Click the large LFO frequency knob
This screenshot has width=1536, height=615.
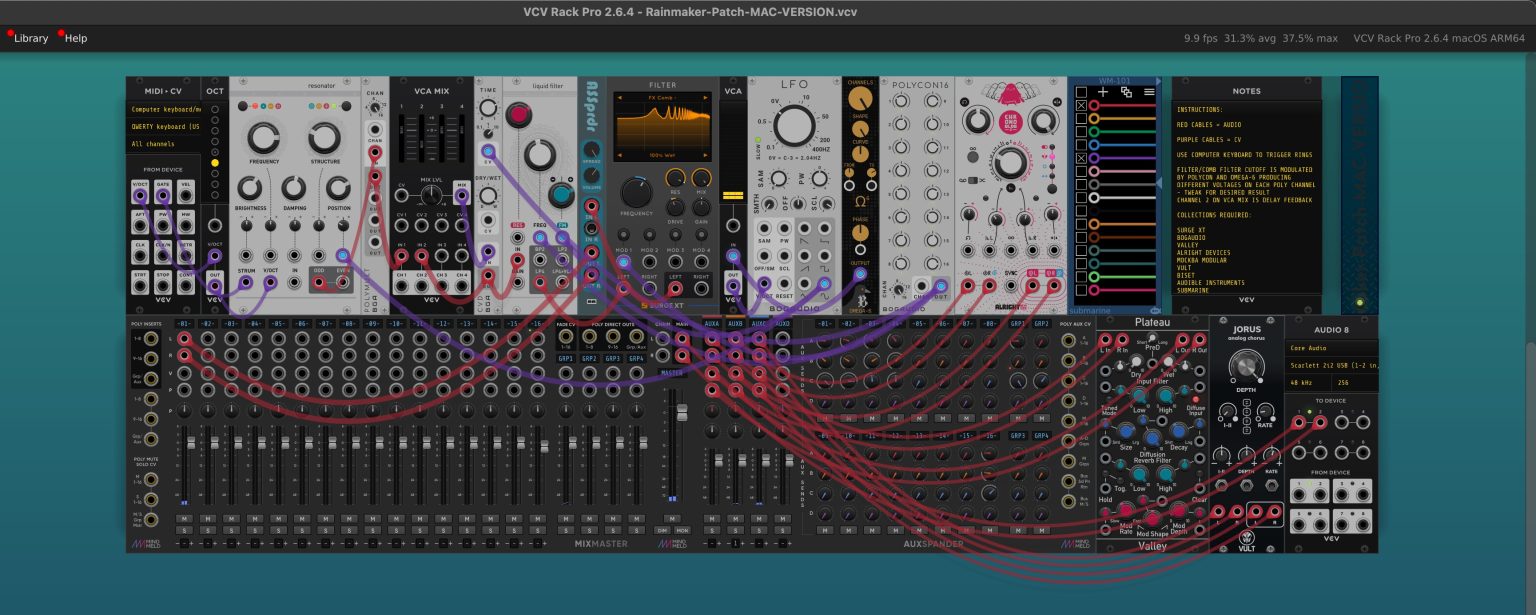tap(794, 126)
